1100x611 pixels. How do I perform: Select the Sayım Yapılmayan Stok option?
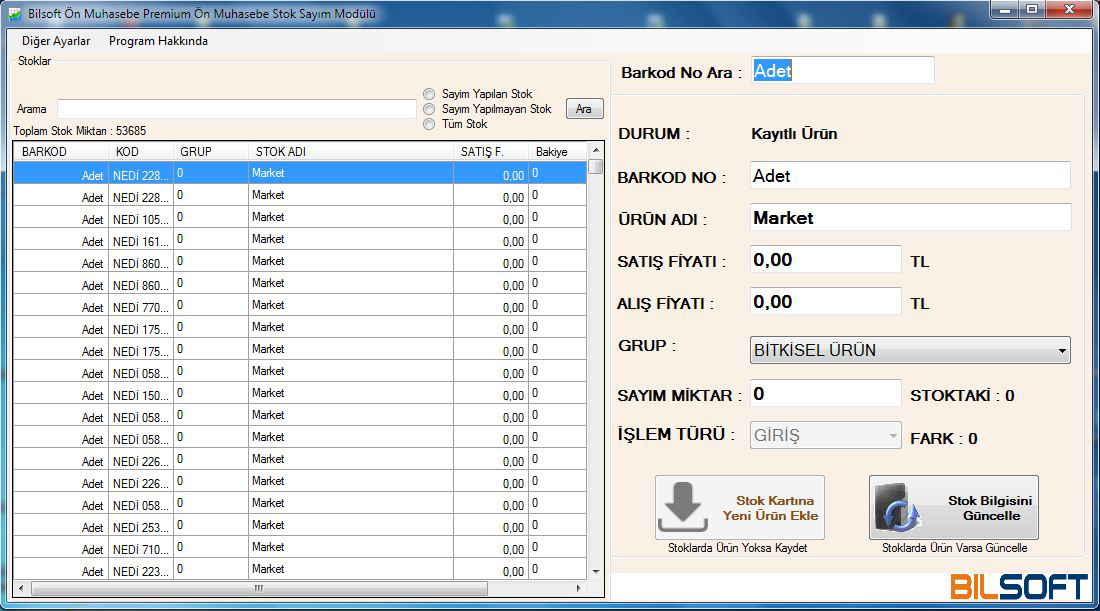(429, 109)
